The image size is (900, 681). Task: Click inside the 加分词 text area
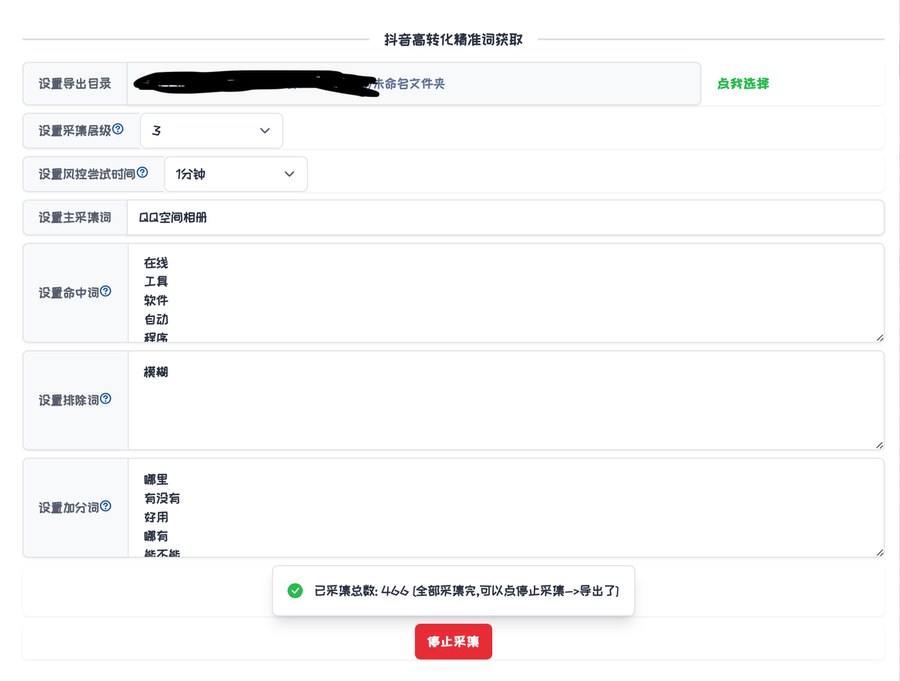click(505, 508)
